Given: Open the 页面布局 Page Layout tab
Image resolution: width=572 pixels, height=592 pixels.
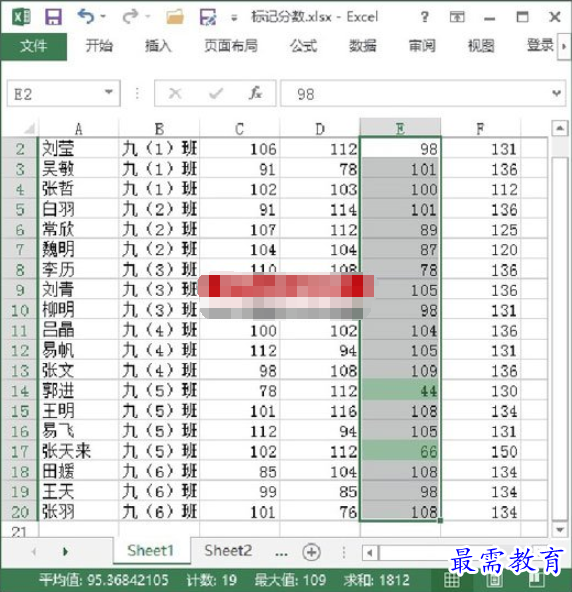Looking at the screenshot, I should (231, 46).
